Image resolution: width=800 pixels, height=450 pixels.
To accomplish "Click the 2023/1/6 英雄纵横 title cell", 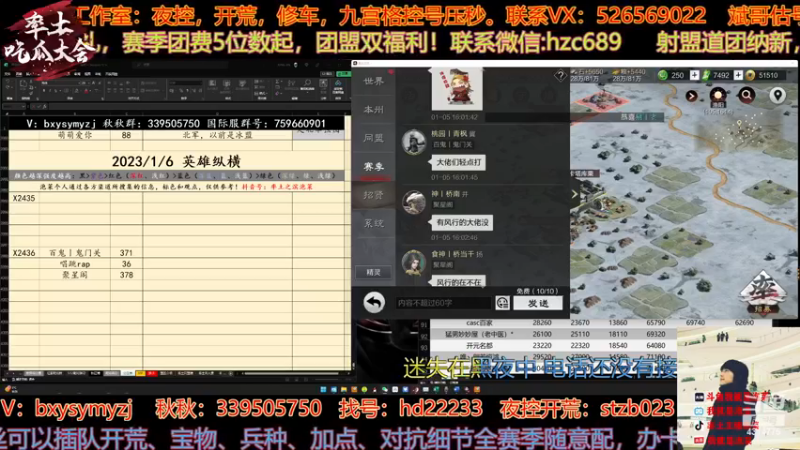I will click(176, 162).
